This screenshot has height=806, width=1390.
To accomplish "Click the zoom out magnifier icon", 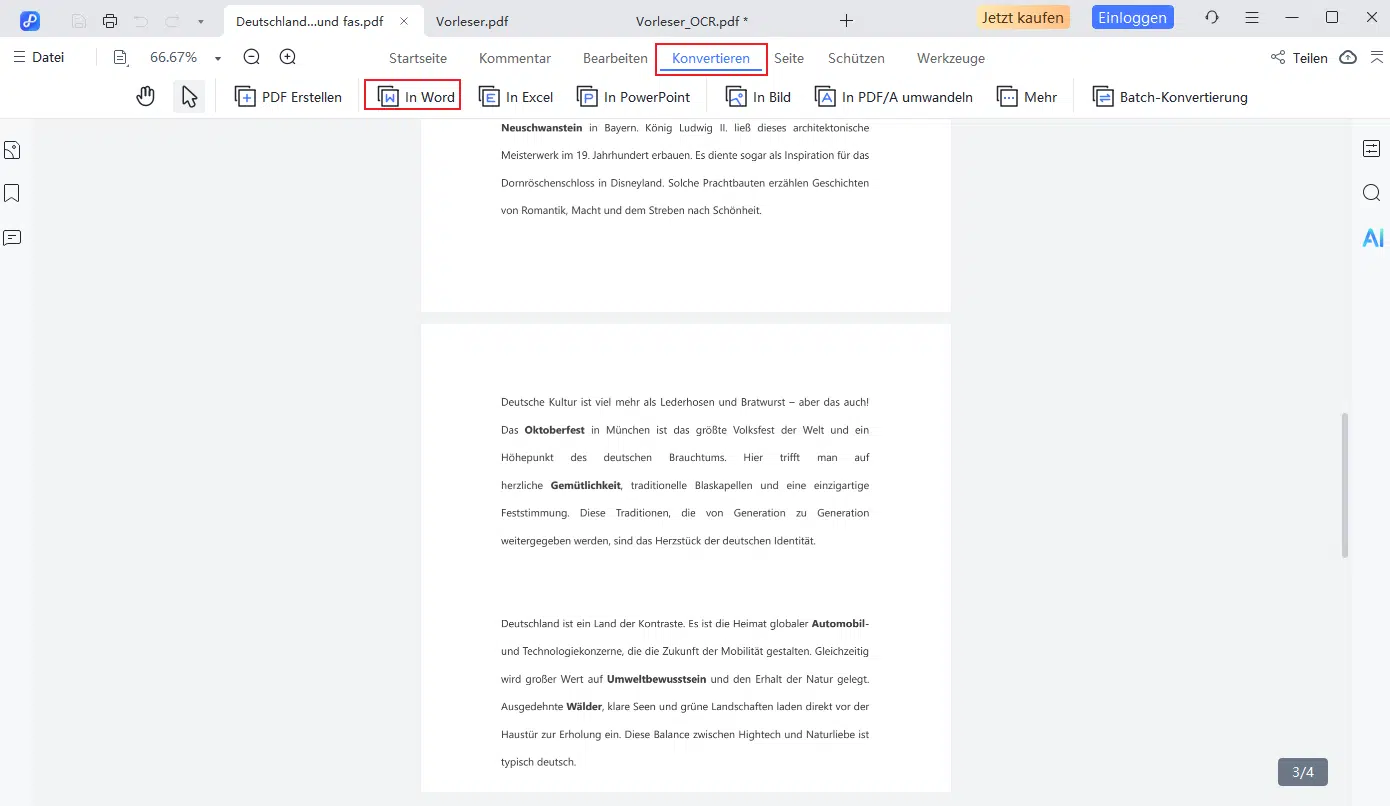I will [x=252, y=58].
